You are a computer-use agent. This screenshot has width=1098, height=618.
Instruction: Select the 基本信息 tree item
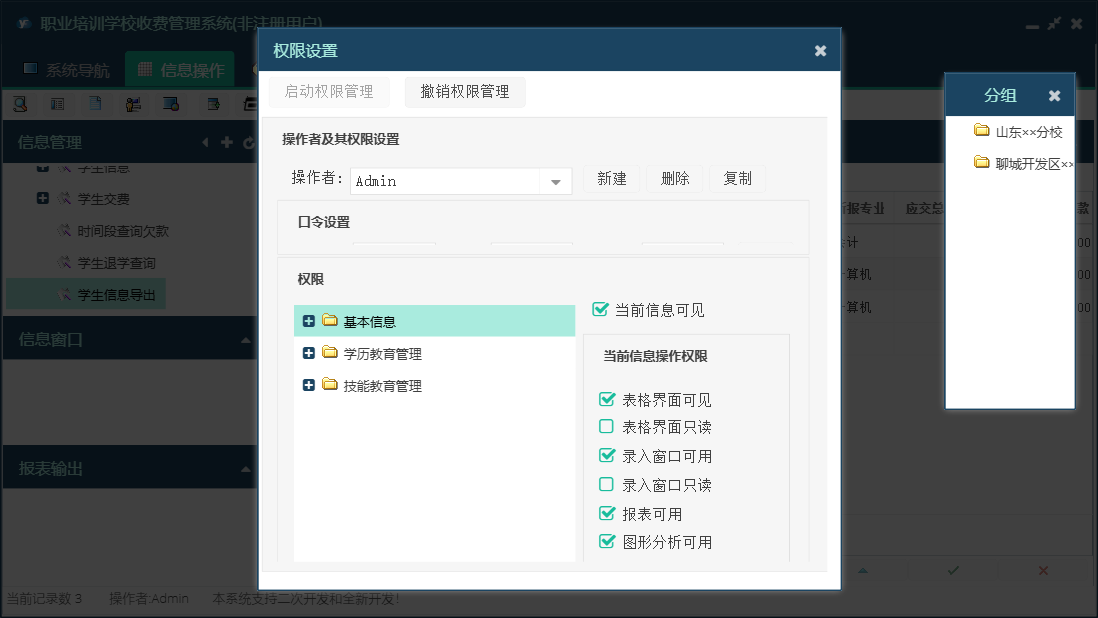(370, 322)
